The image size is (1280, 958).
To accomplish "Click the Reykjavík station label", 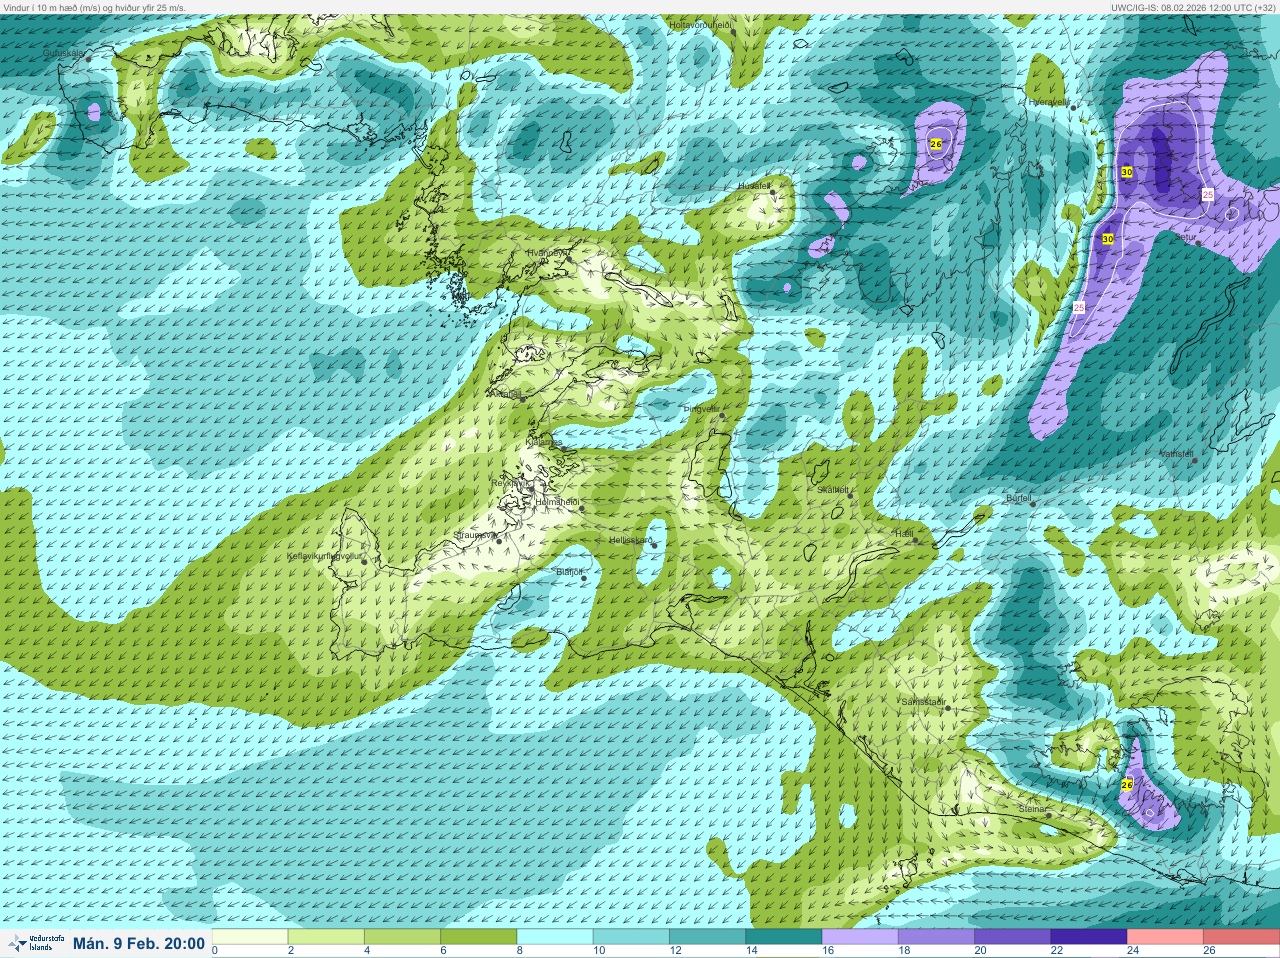I will [508, 482].
